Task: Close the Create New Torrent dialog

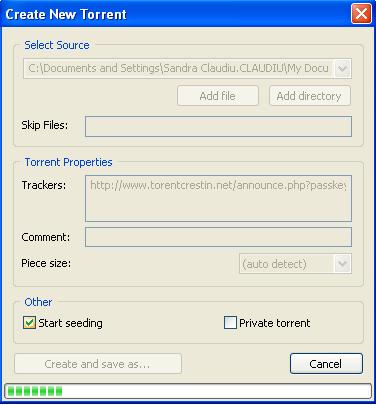Action: [361, 14]
